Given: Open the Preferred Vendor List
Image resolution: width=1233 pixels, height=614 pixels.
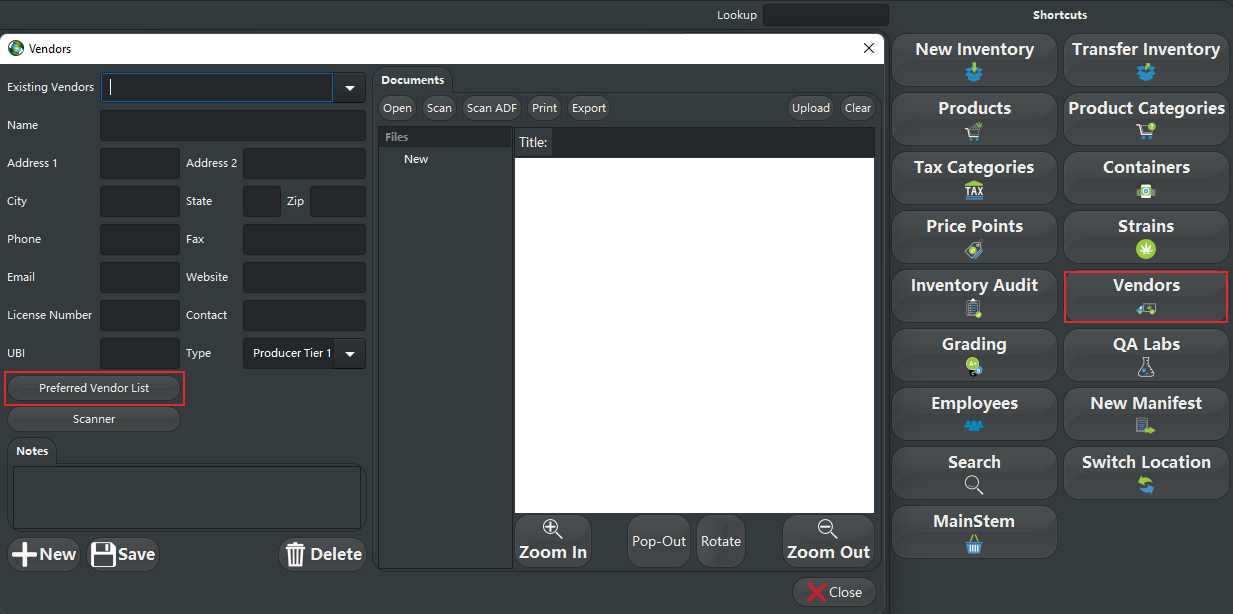Looking at the screenshot, I should pyautogui.click(x=94, y=388).
